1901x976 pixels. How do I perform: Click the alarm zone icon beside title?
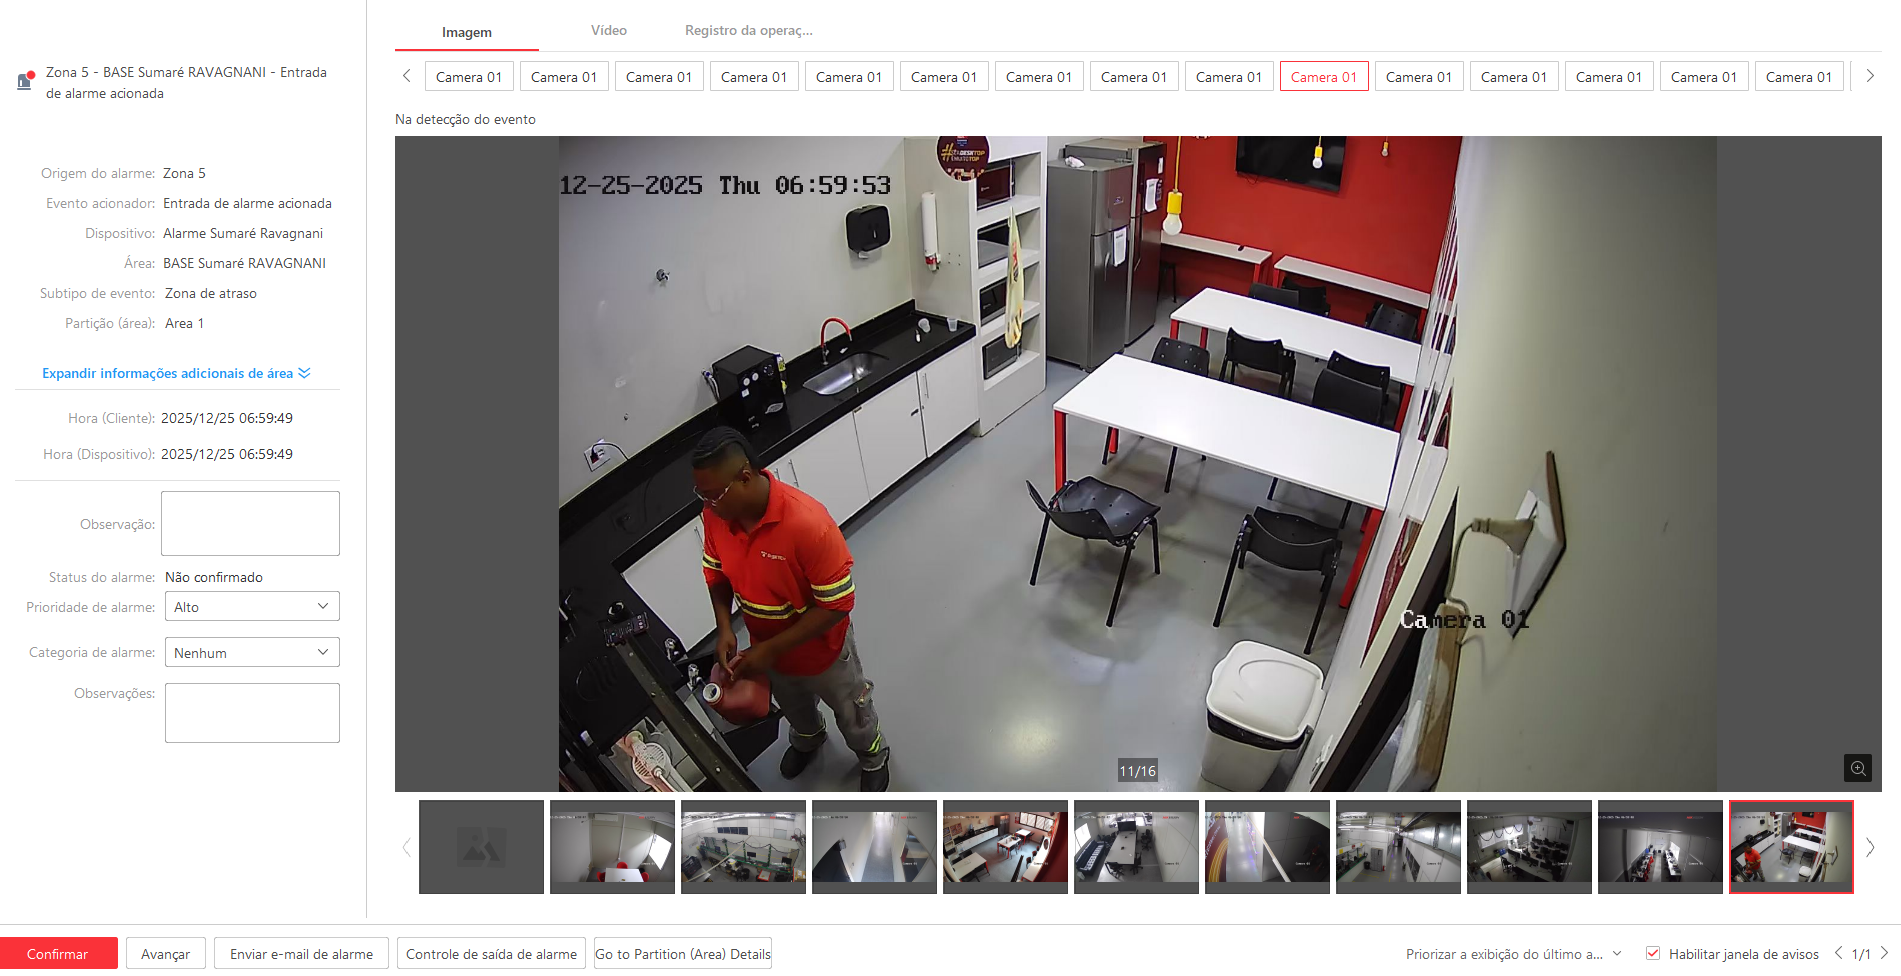point(25,81)
